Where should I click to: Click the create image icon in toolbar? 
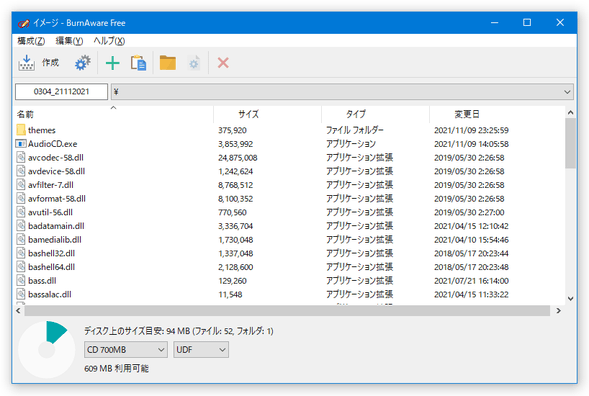tap(27, 63)
